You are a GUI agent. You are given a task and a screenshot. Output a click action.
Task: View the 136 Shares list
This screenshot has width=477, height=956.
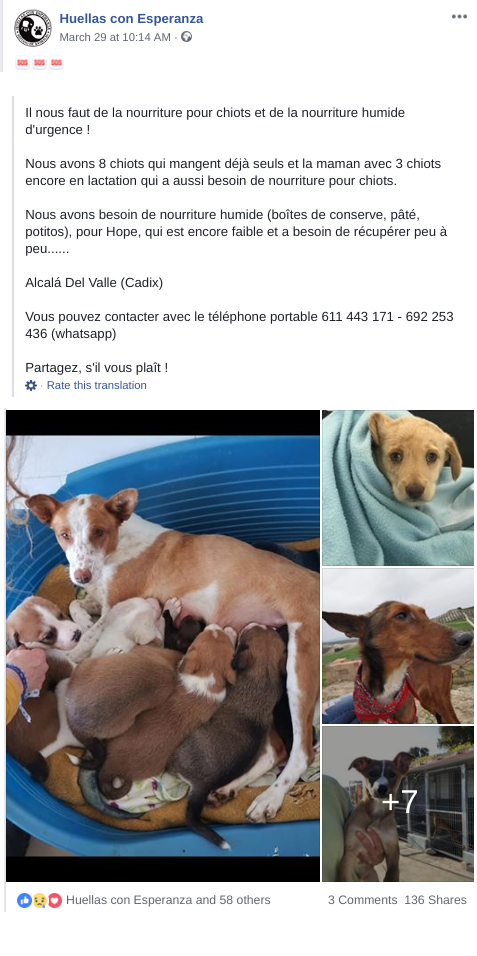[436, 900]
